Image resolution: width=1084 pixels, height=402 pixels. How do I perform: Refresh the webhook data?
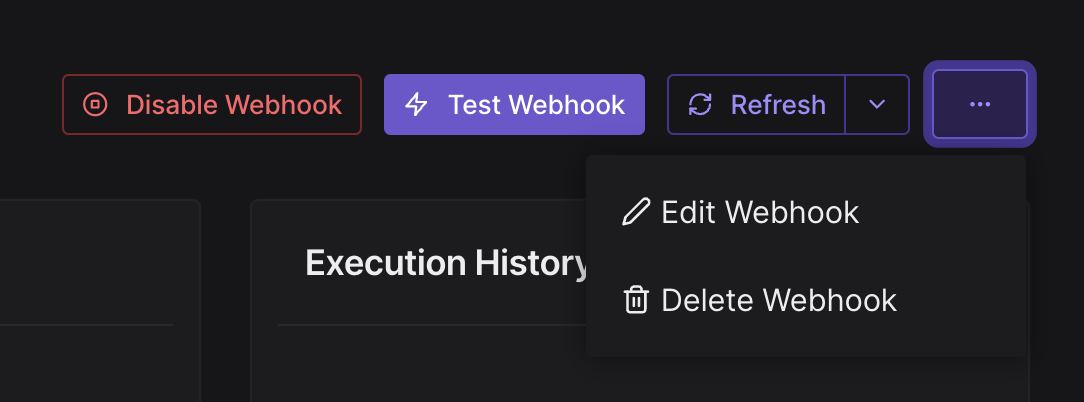(x=756, y=104)
